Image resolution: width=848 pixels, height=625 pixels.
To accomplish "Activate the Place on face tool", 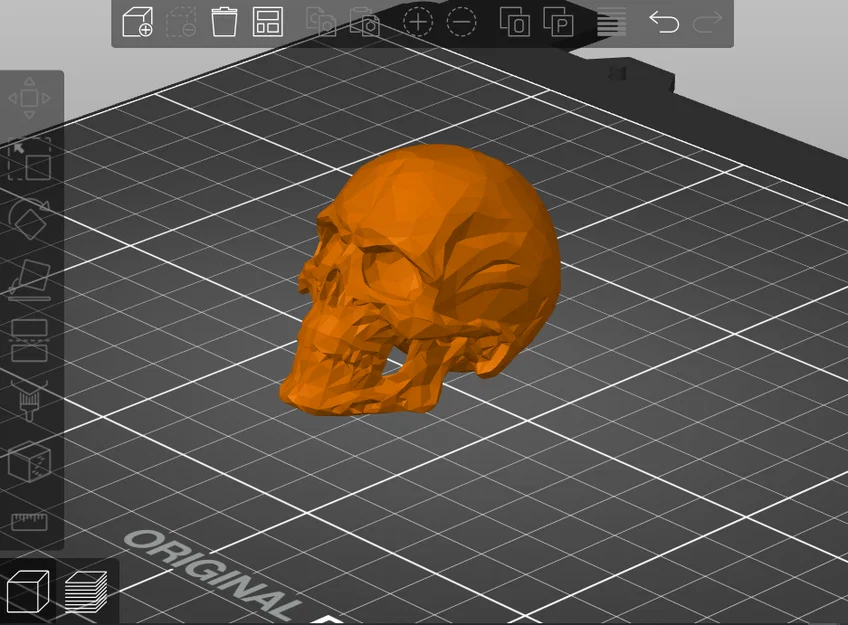I will point(30,278).
